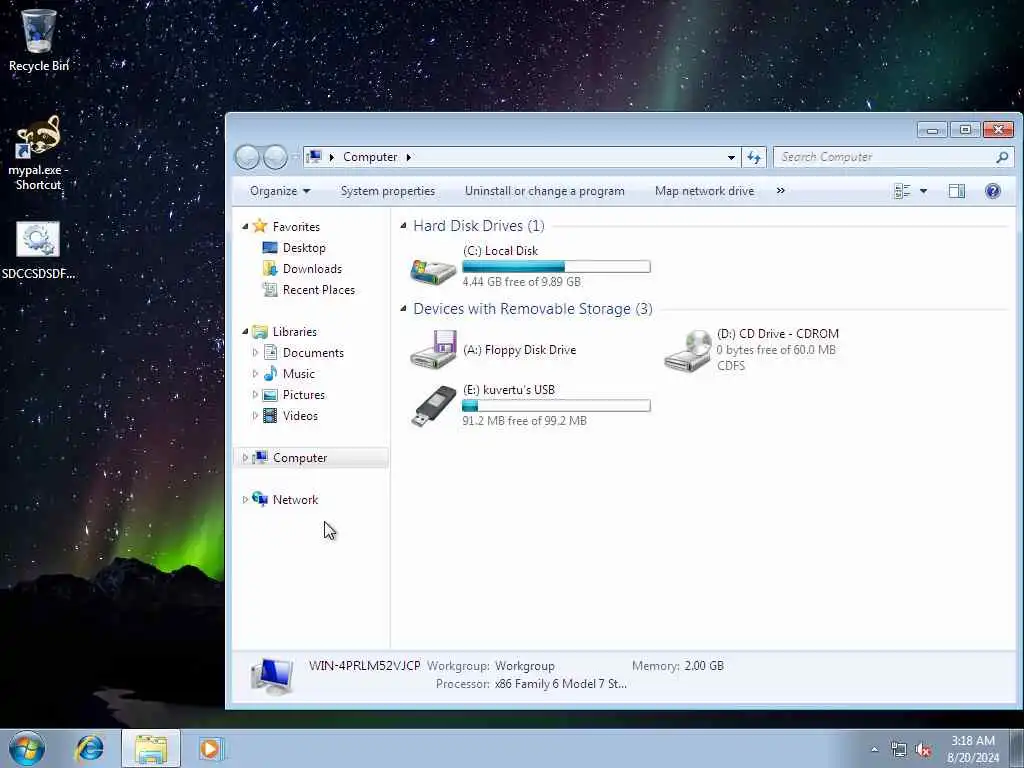The height and width of the screenshot is (768, 1024).
Task: Expand the Documents library node
Action: [255, 353]
